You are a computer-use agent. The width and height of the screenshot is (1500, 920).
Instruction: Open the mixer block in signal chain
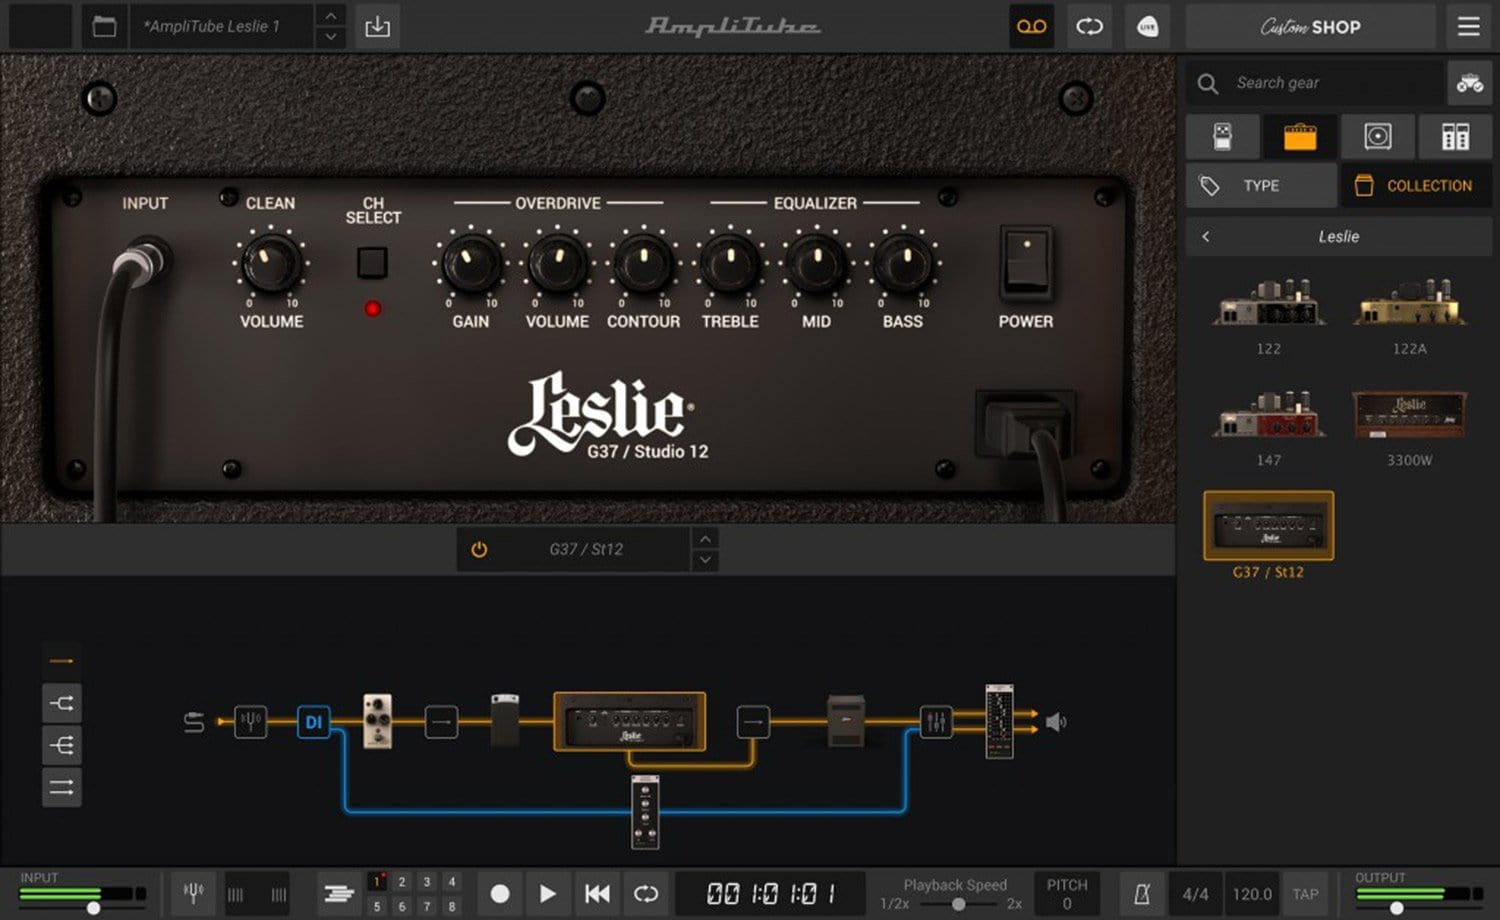click(x=936, y=721)
